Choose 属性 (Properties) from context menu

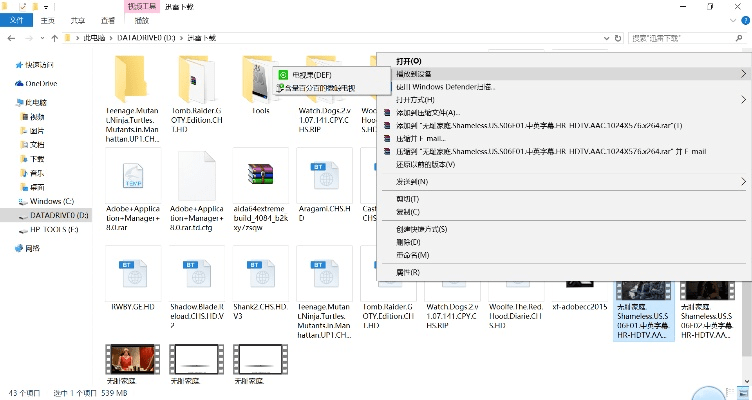[406, 271]
